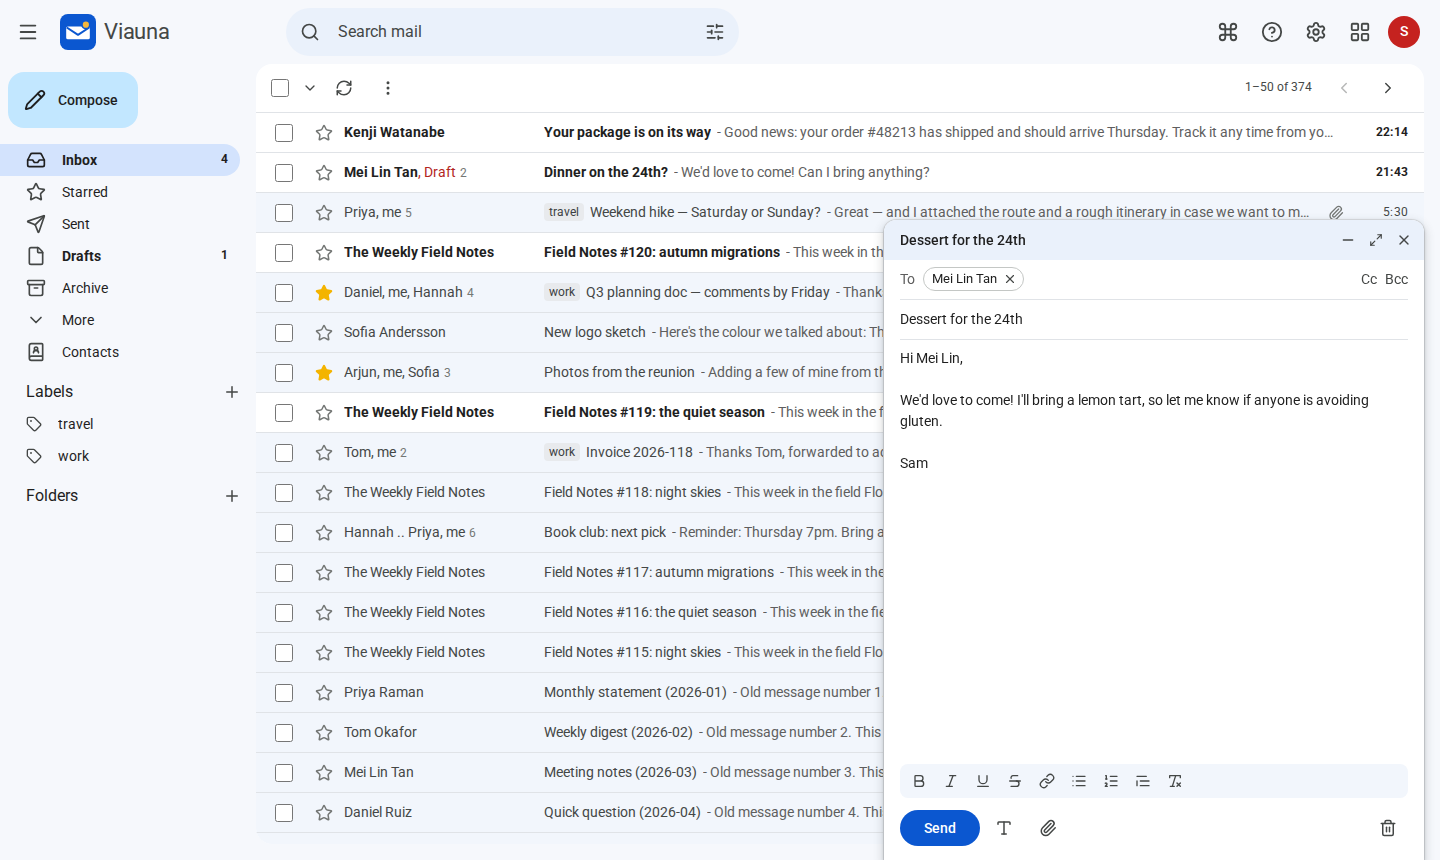Open the apps grid icon
Viewport: 1440px width, 860px height.
tap(1360, 32)
